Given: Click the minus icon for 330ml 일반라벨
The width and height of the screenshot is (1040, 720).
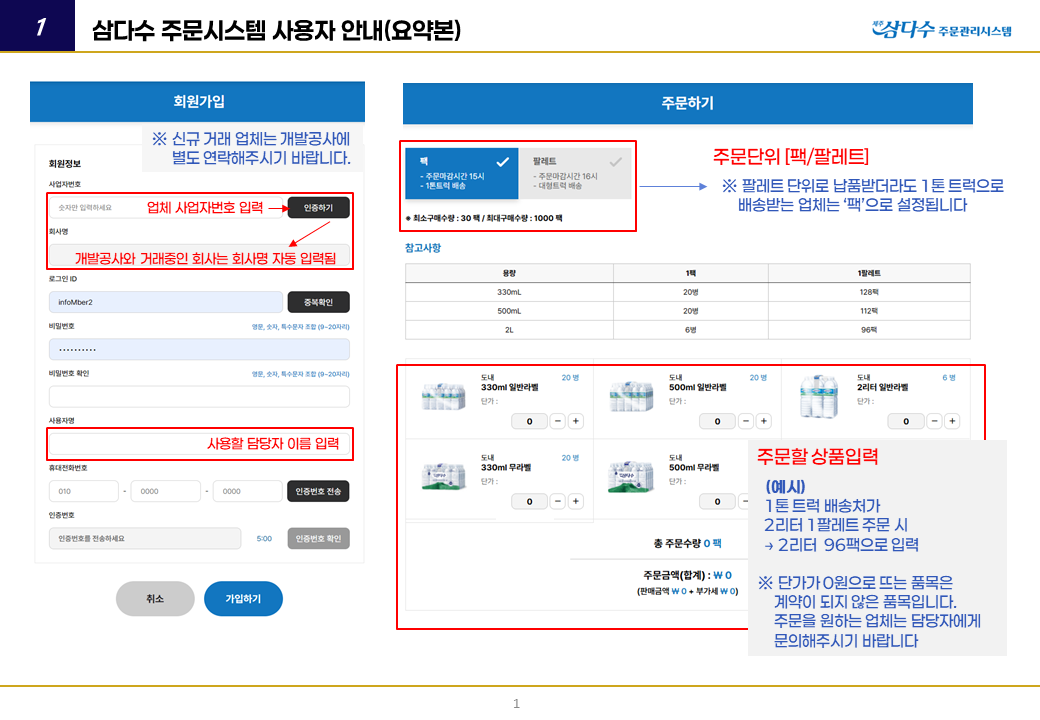Looking at the screenshot, I should [x=557, y=421].
